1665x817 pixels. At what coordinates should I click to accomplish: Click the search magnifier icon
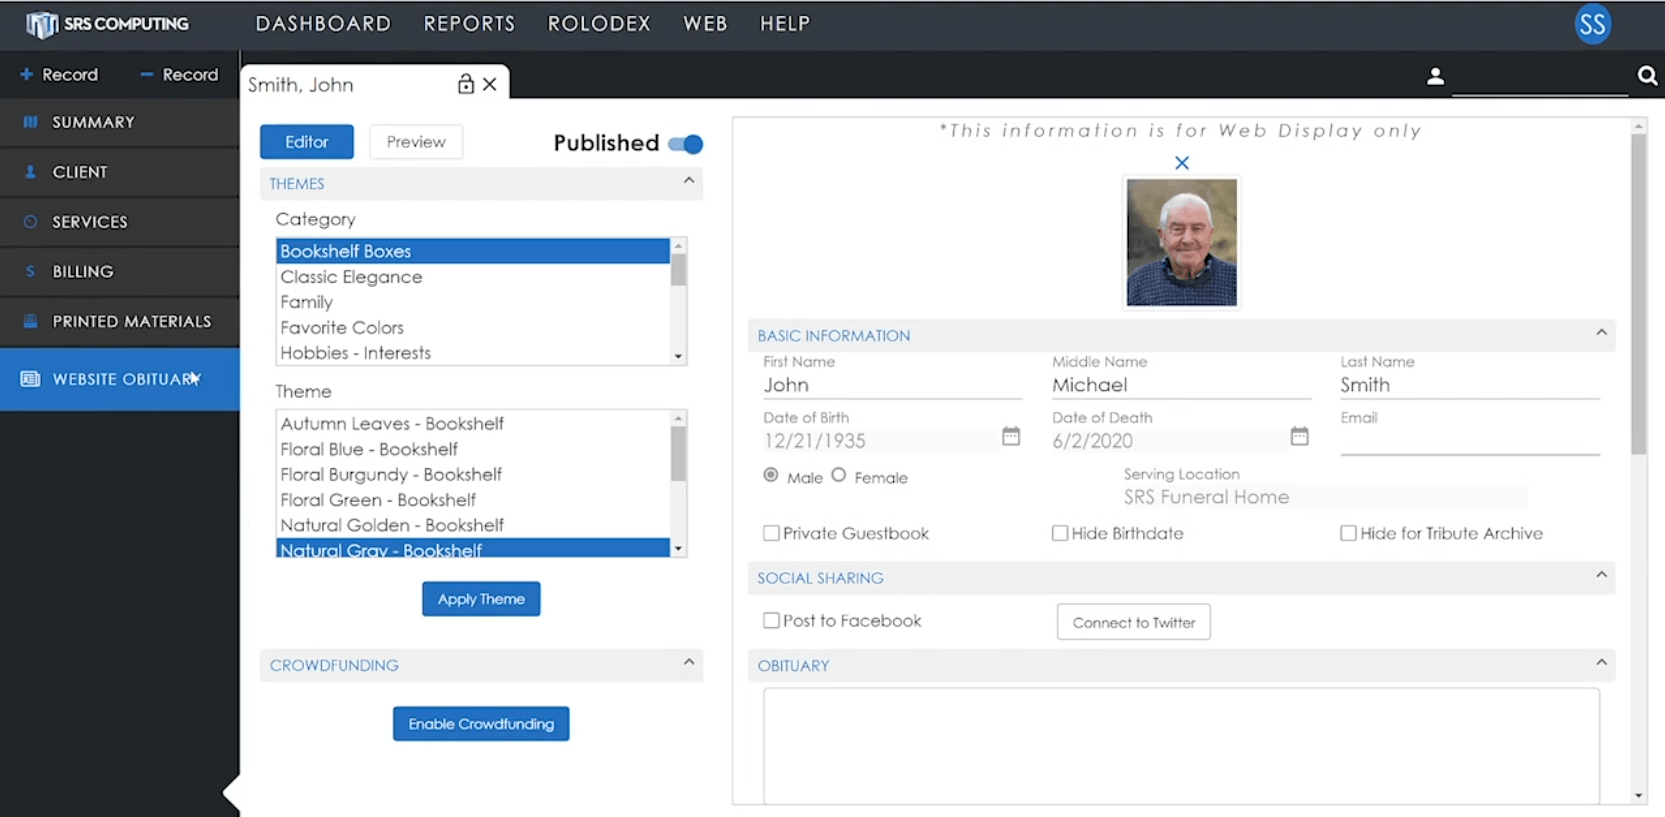pyautogui.click(x=1647, y=76)
